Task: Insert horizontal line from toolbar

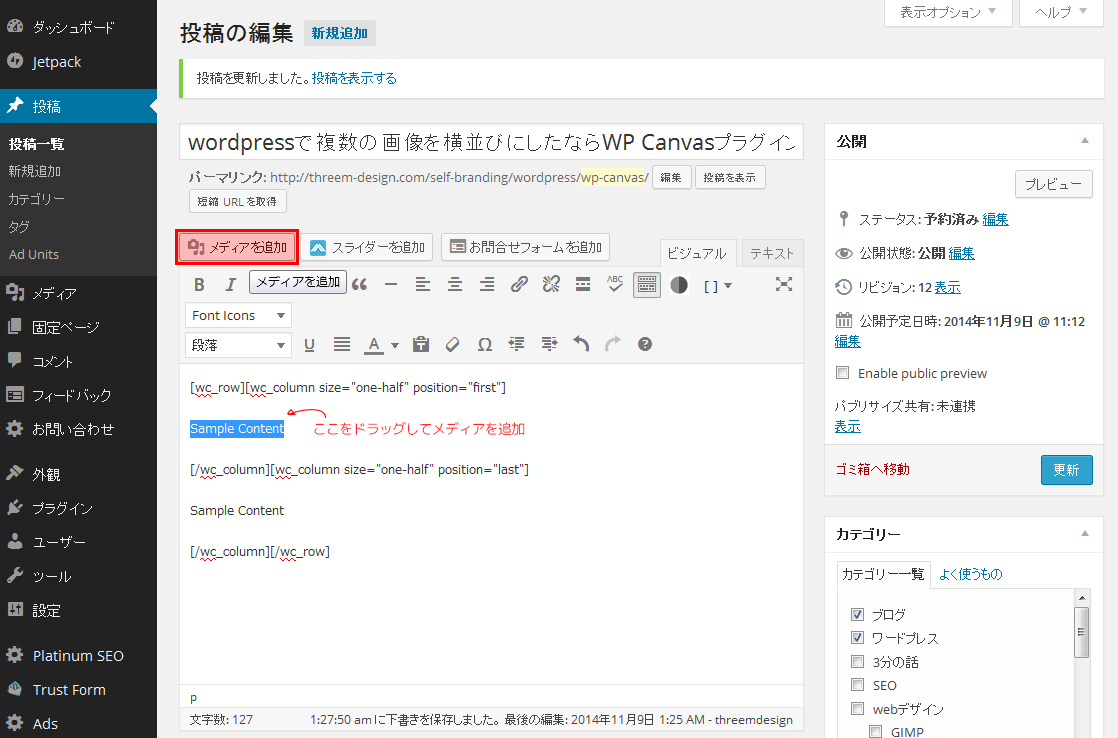Action: point(391,285)
